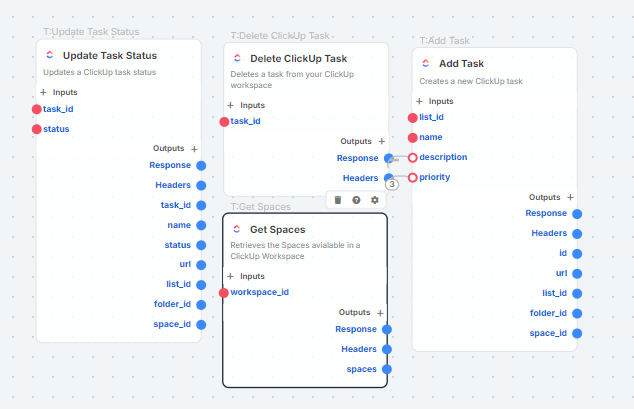The image size is (634, 409).
Task: Select list_id input port on Add Task
Action: [412, 118]
